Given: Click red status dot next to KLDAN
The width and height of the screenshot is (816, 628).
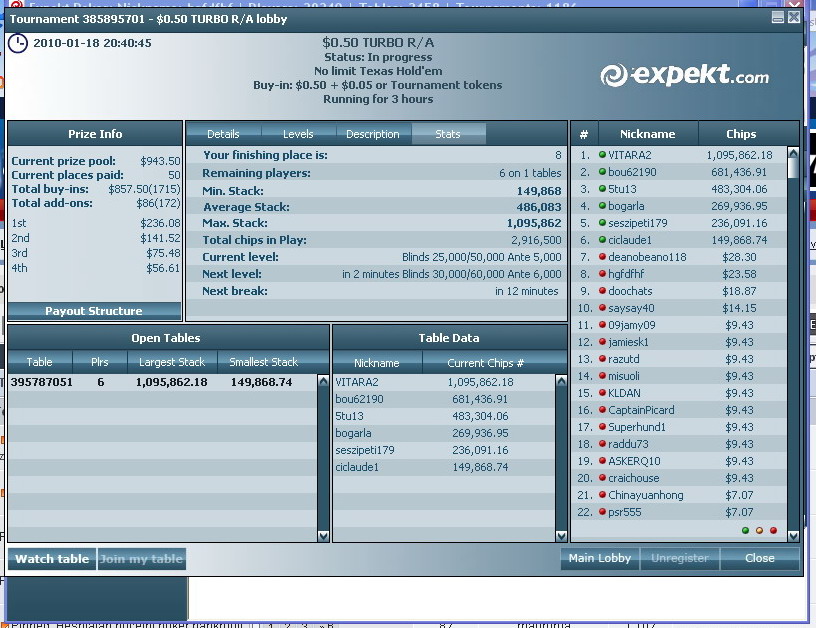Looking at the screenshot, I should 602,393.
